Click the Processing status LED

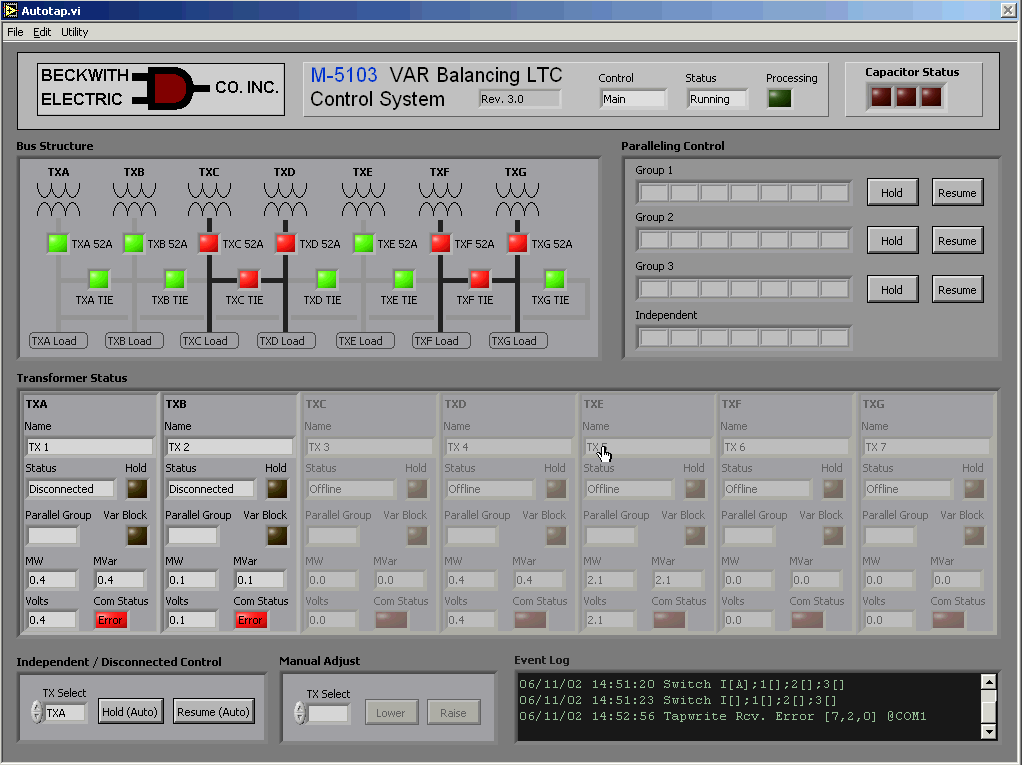click(779, 98)
